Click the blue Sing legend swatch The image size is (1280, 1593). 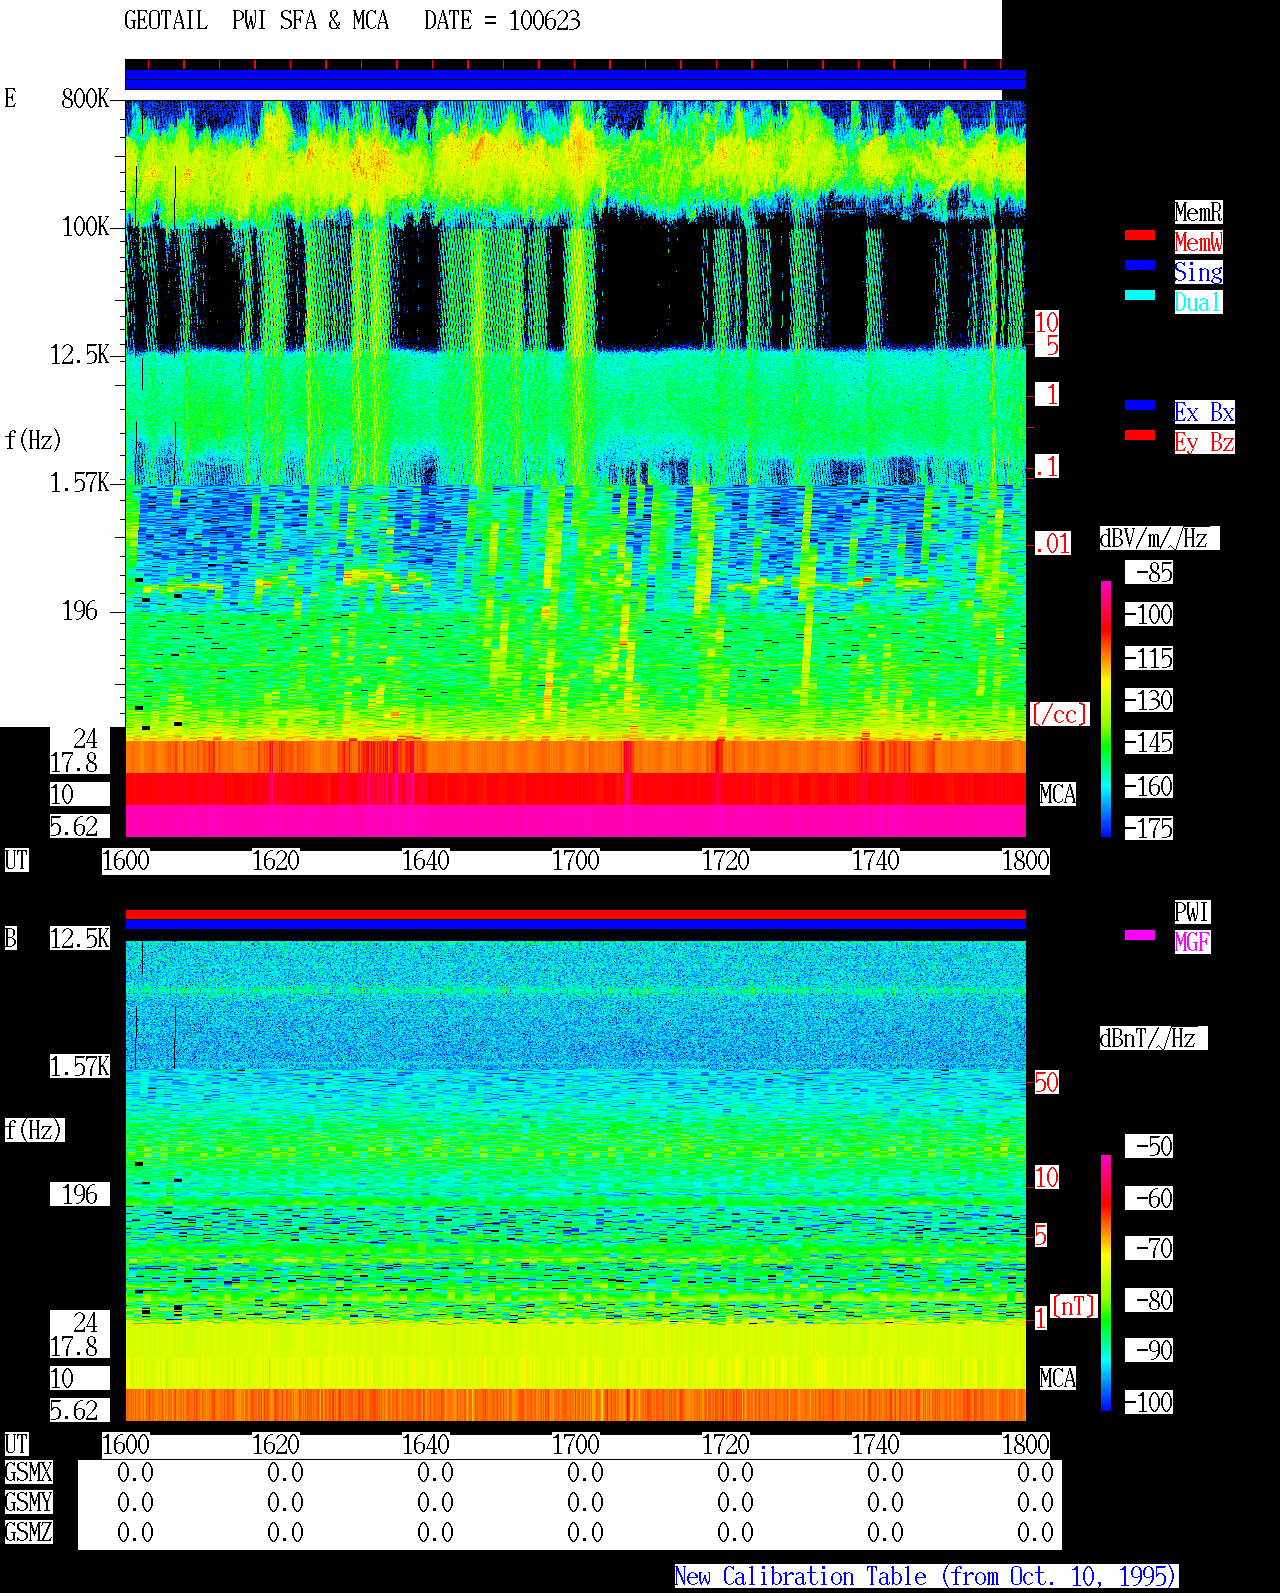[1140, 265]
